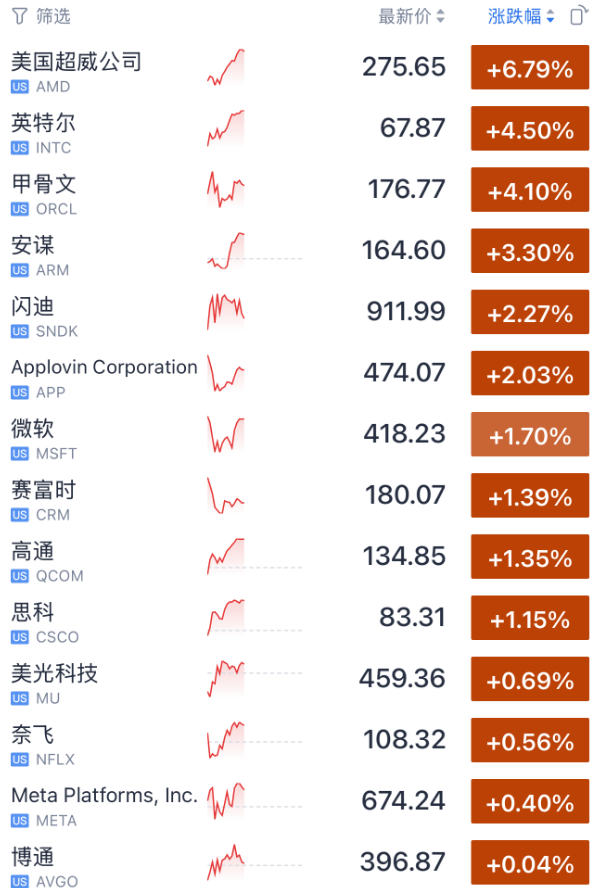Click the +0.04% chip for 博通
This screenshot has height=888, width=600.
(530, 862)
